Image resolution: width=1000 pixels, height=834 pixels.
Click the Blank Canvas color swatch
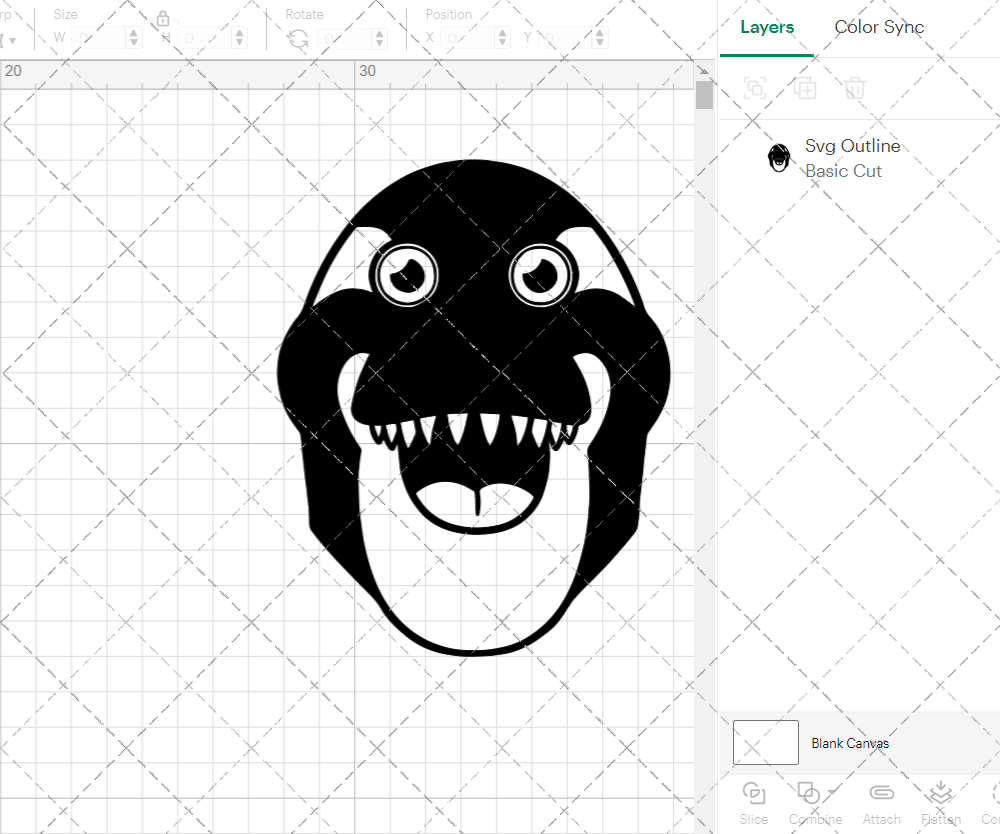[x=765, y=742]
